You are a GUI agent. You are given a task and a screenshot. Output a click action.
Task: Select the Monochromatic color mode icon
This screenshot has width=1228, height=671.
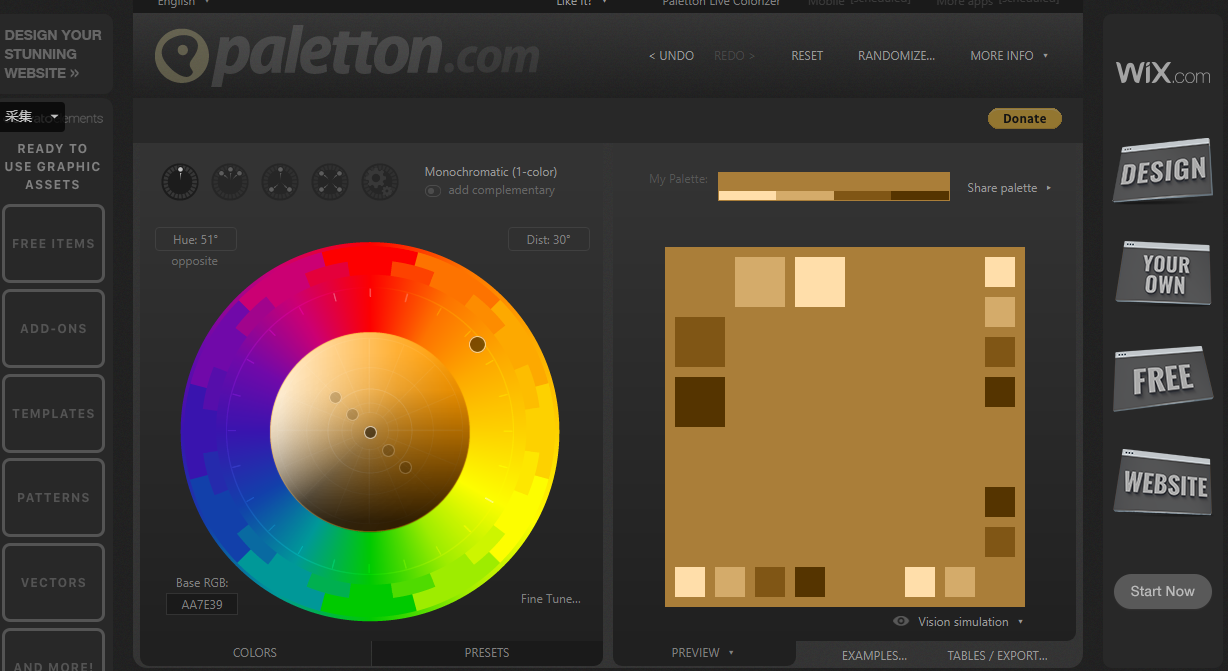point(180,182)
